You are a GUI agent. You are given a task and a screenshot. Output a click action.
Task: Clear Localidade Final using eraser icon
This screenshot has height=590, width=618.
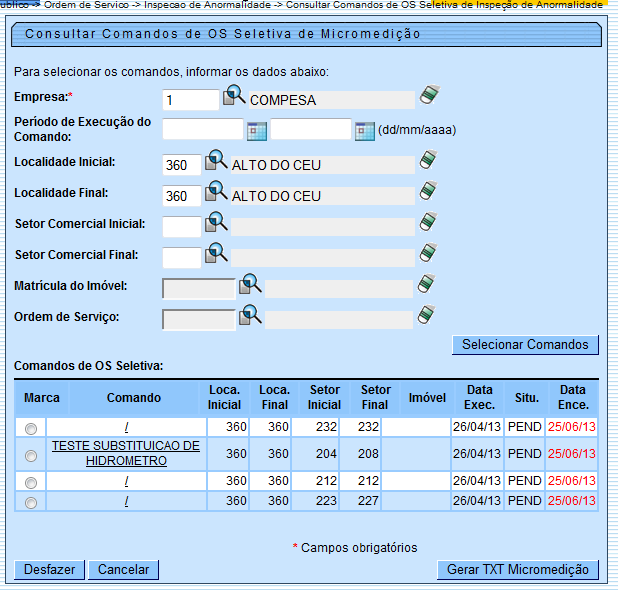tap(428, 192)
